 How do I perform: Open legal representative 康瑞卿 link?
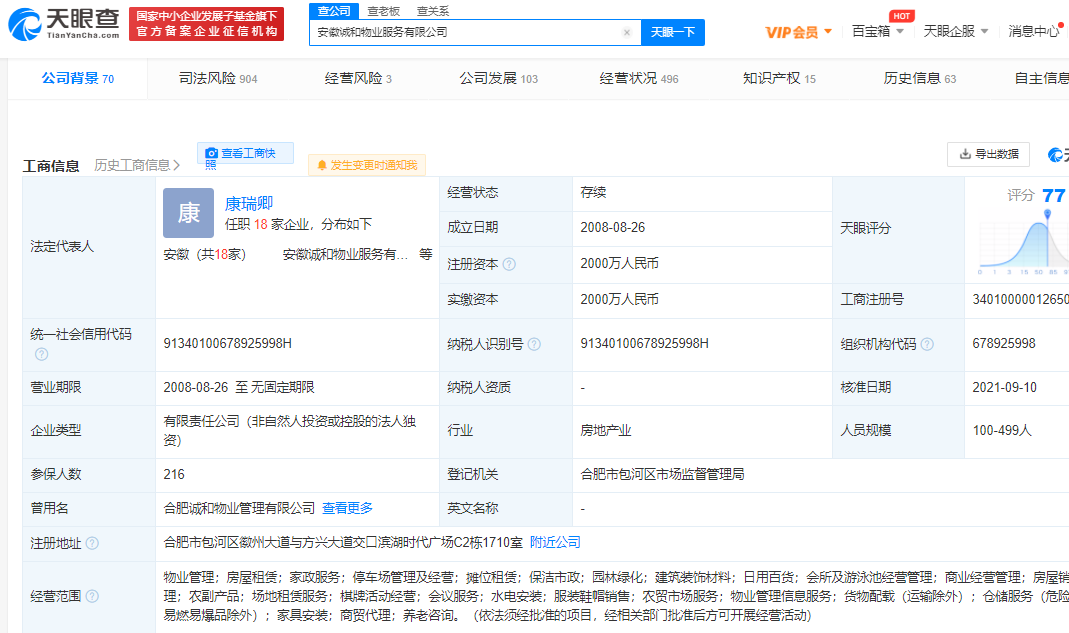[249, 203]
